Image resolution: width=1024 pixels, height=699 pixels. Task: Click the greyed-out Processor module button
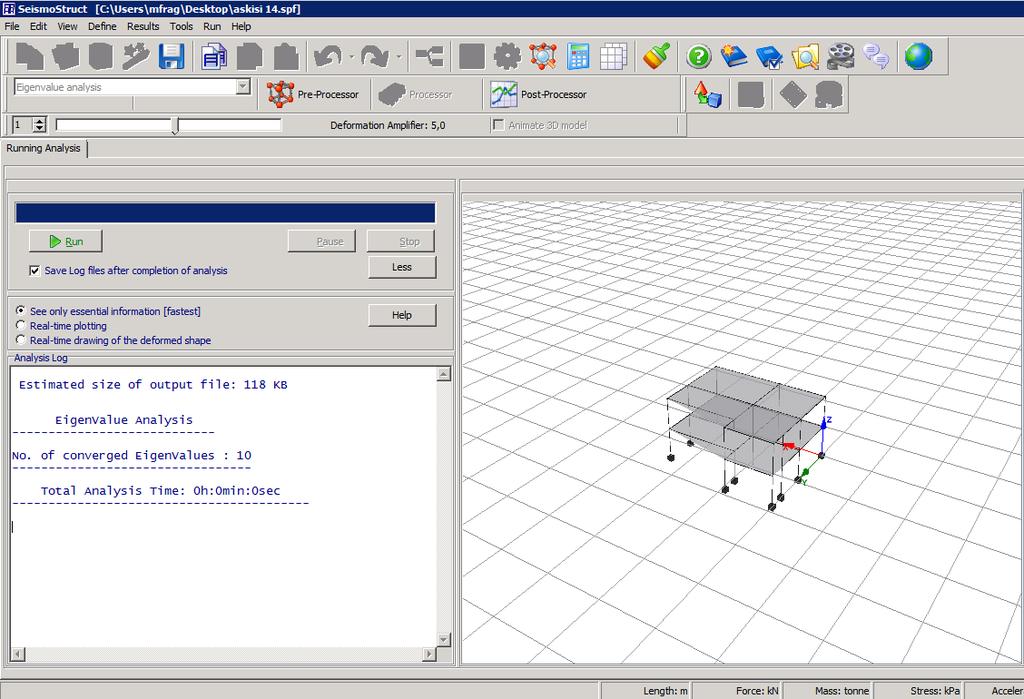(x=415, y=95)
